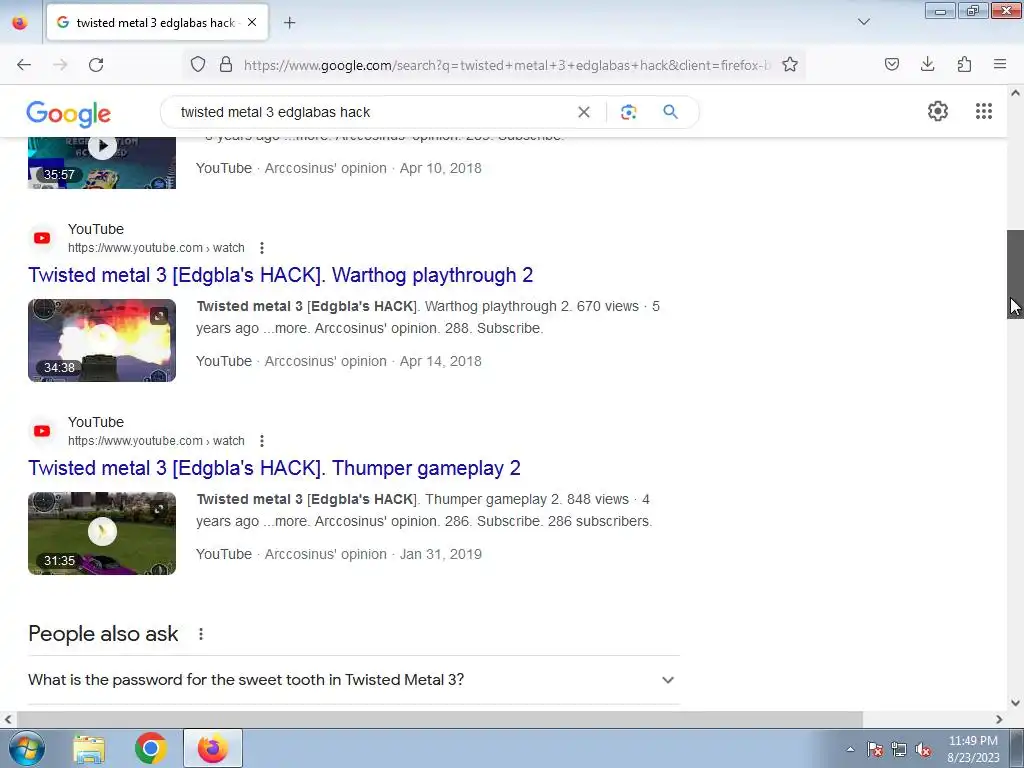1024x768 pixels.
Task: Click Firefox taskbar button
Action: (212, 748)
